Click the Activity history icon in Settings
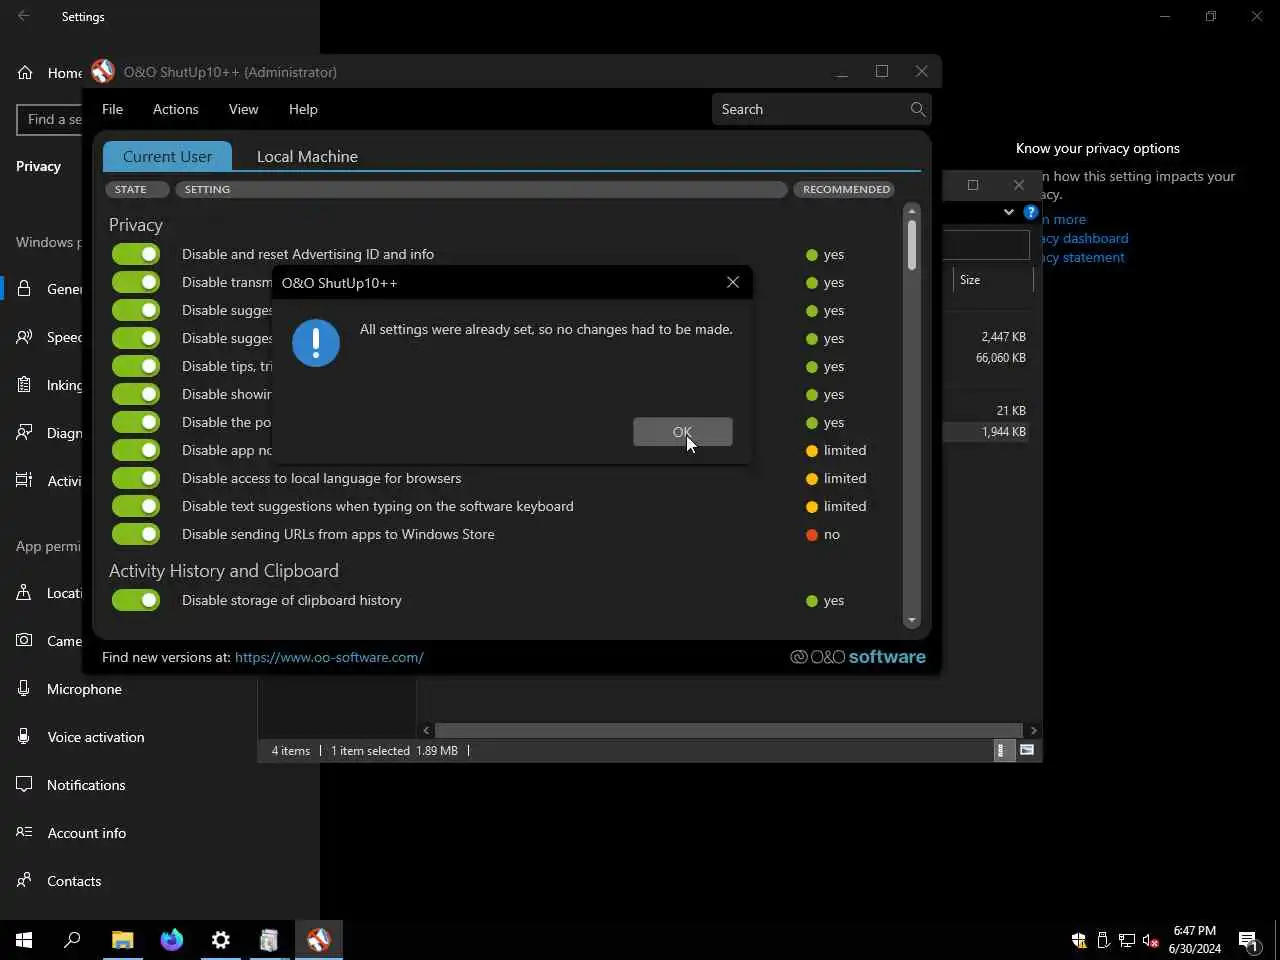 point(24,480)
